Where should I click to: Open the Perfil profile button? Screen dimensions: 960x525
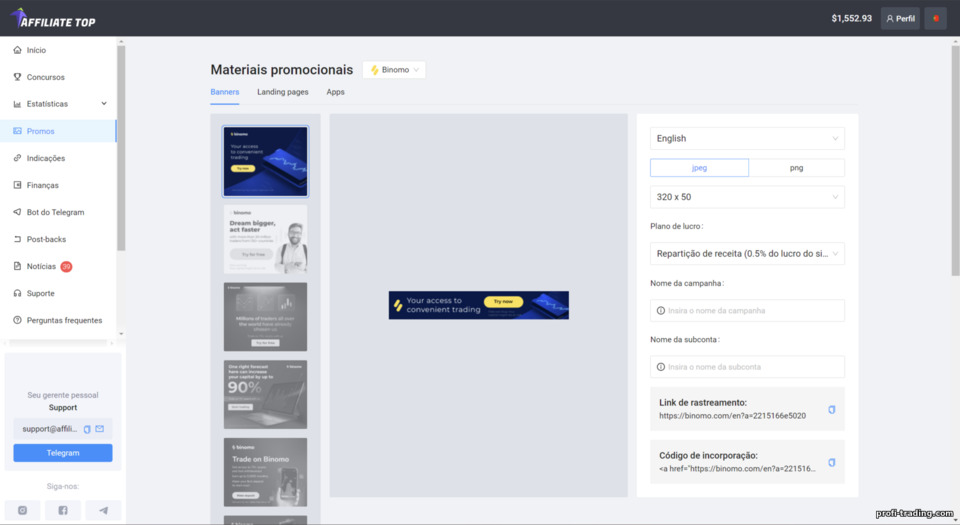(900, 18)
